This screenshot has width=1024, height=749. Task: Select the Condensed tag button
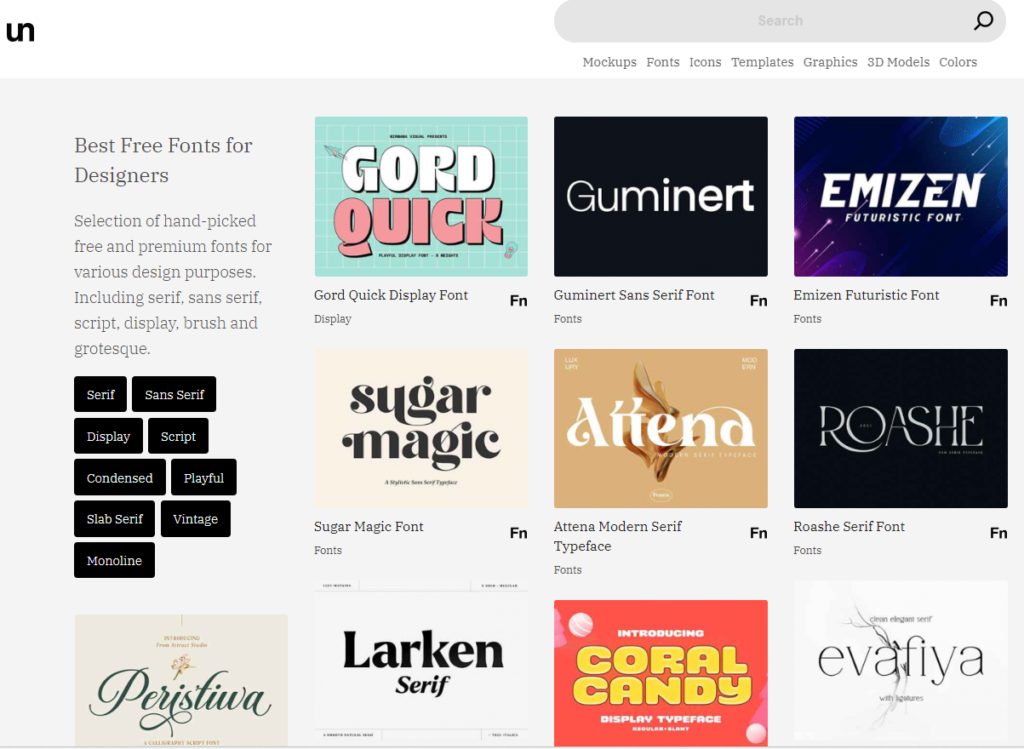tap(119, 478)
